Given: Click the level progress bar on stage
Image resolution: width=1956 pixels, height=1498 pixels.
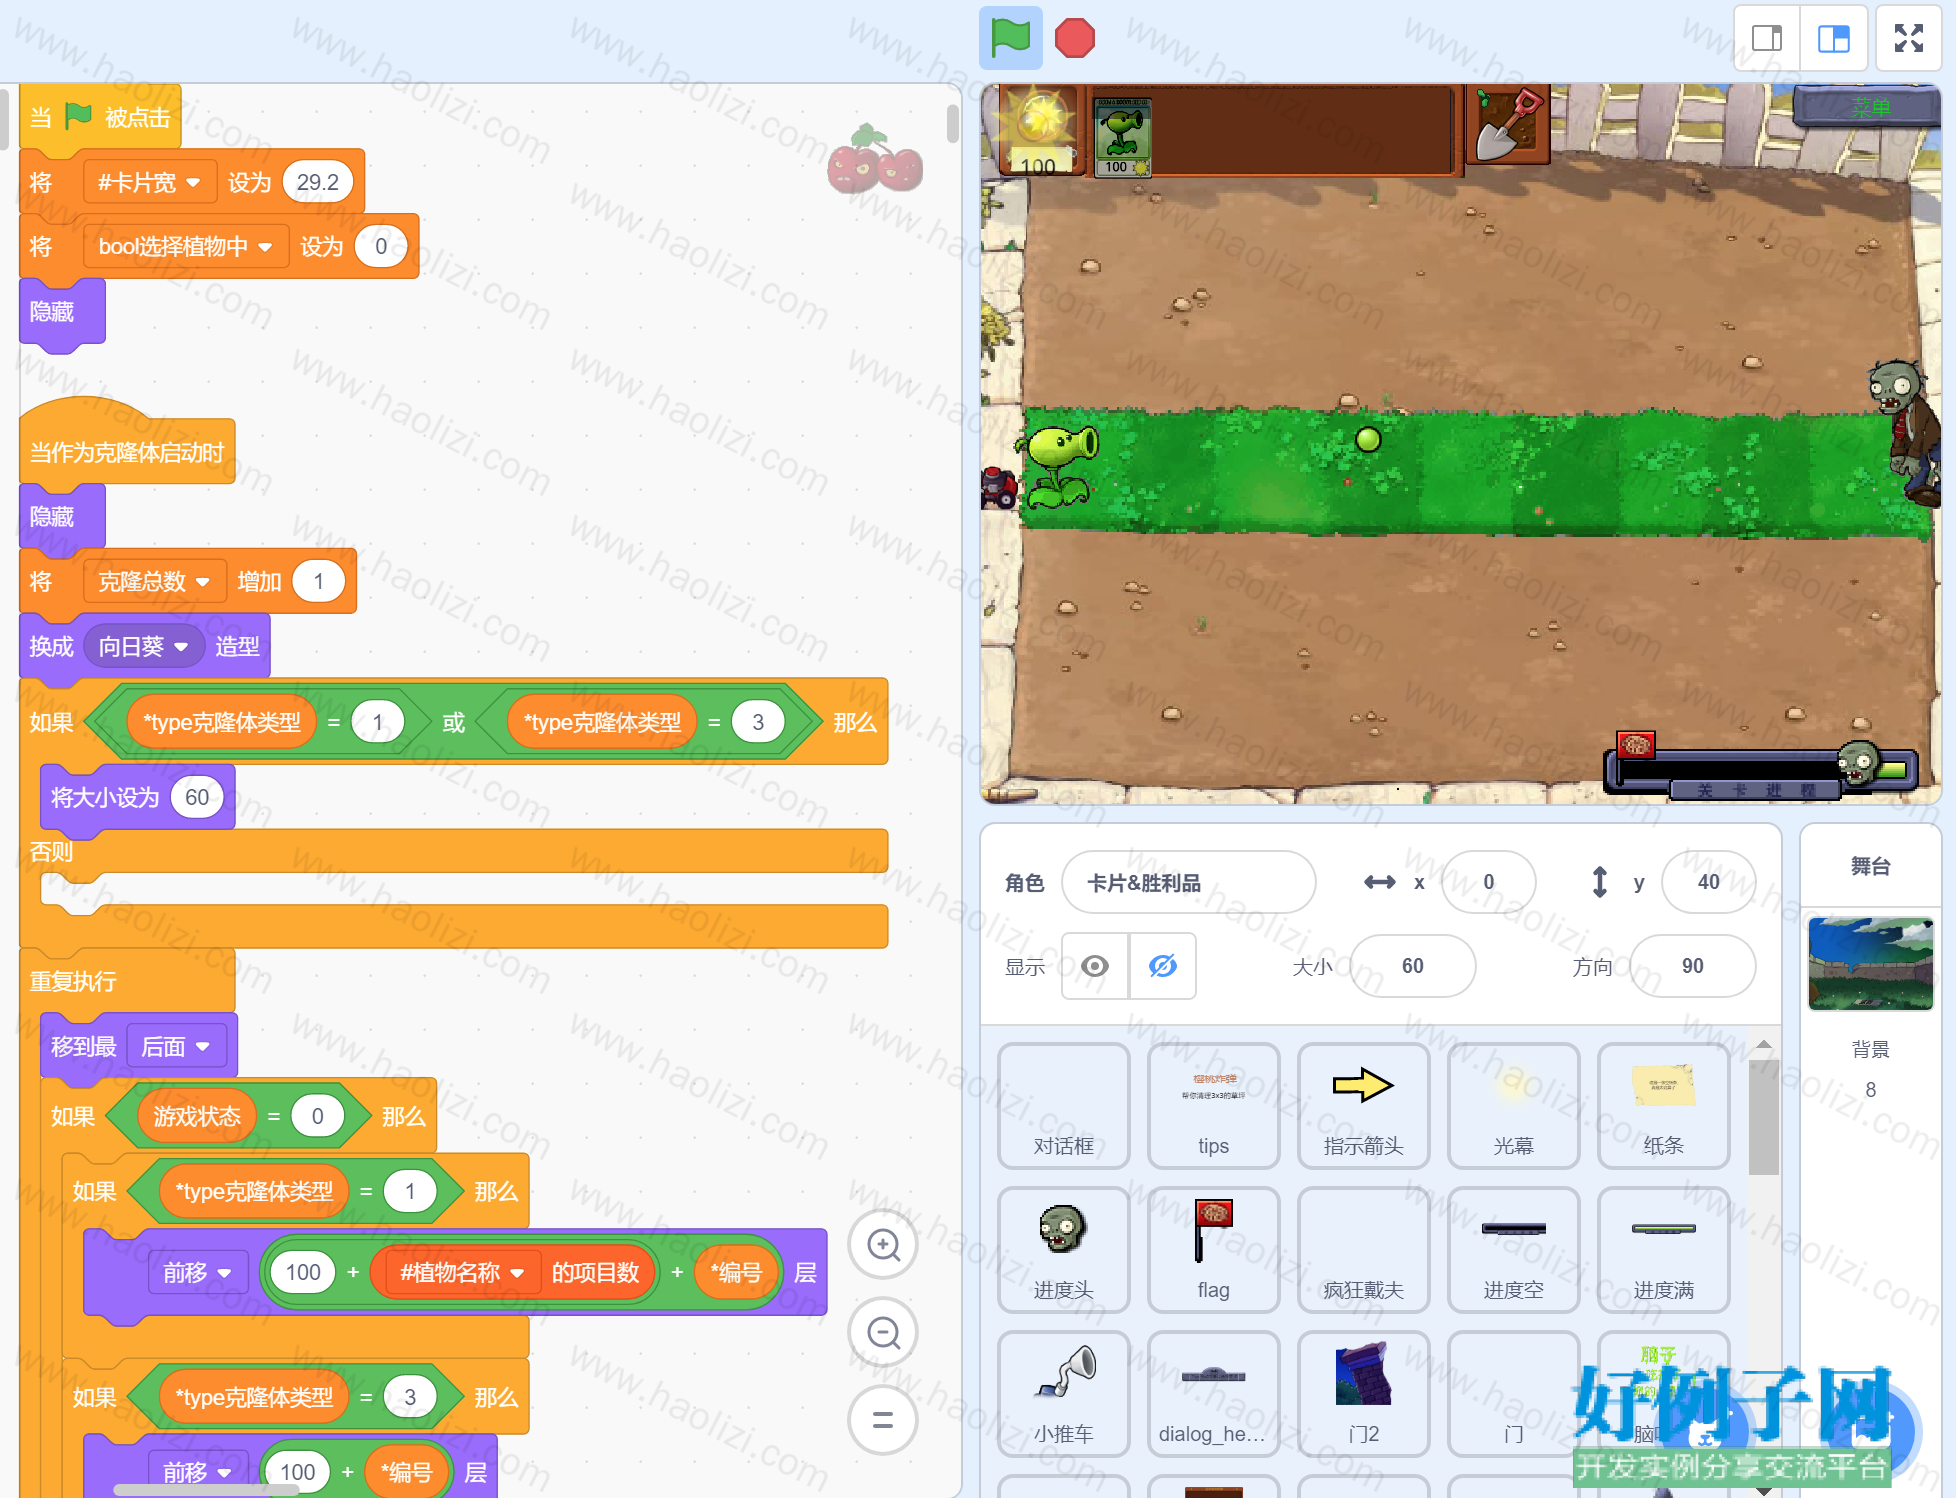Looking at the screenshot, I should click(x=1760, y=772).
